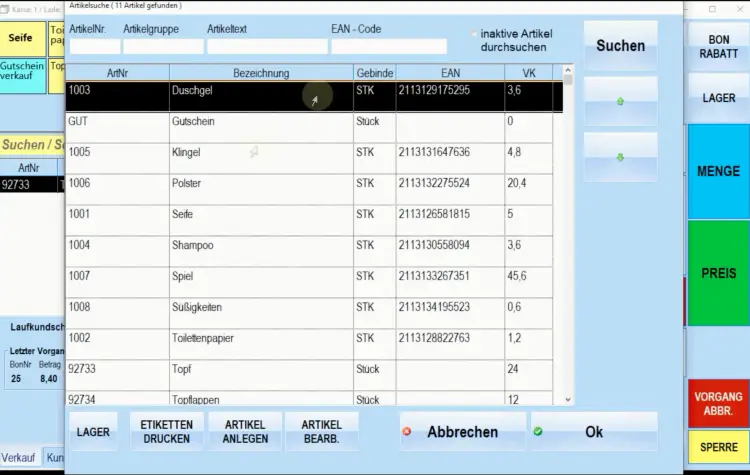Image resolution: width=750 pixels, height=475 pixels.
Task: Click the red Abbrechen cancel icon
Action: 407,432
